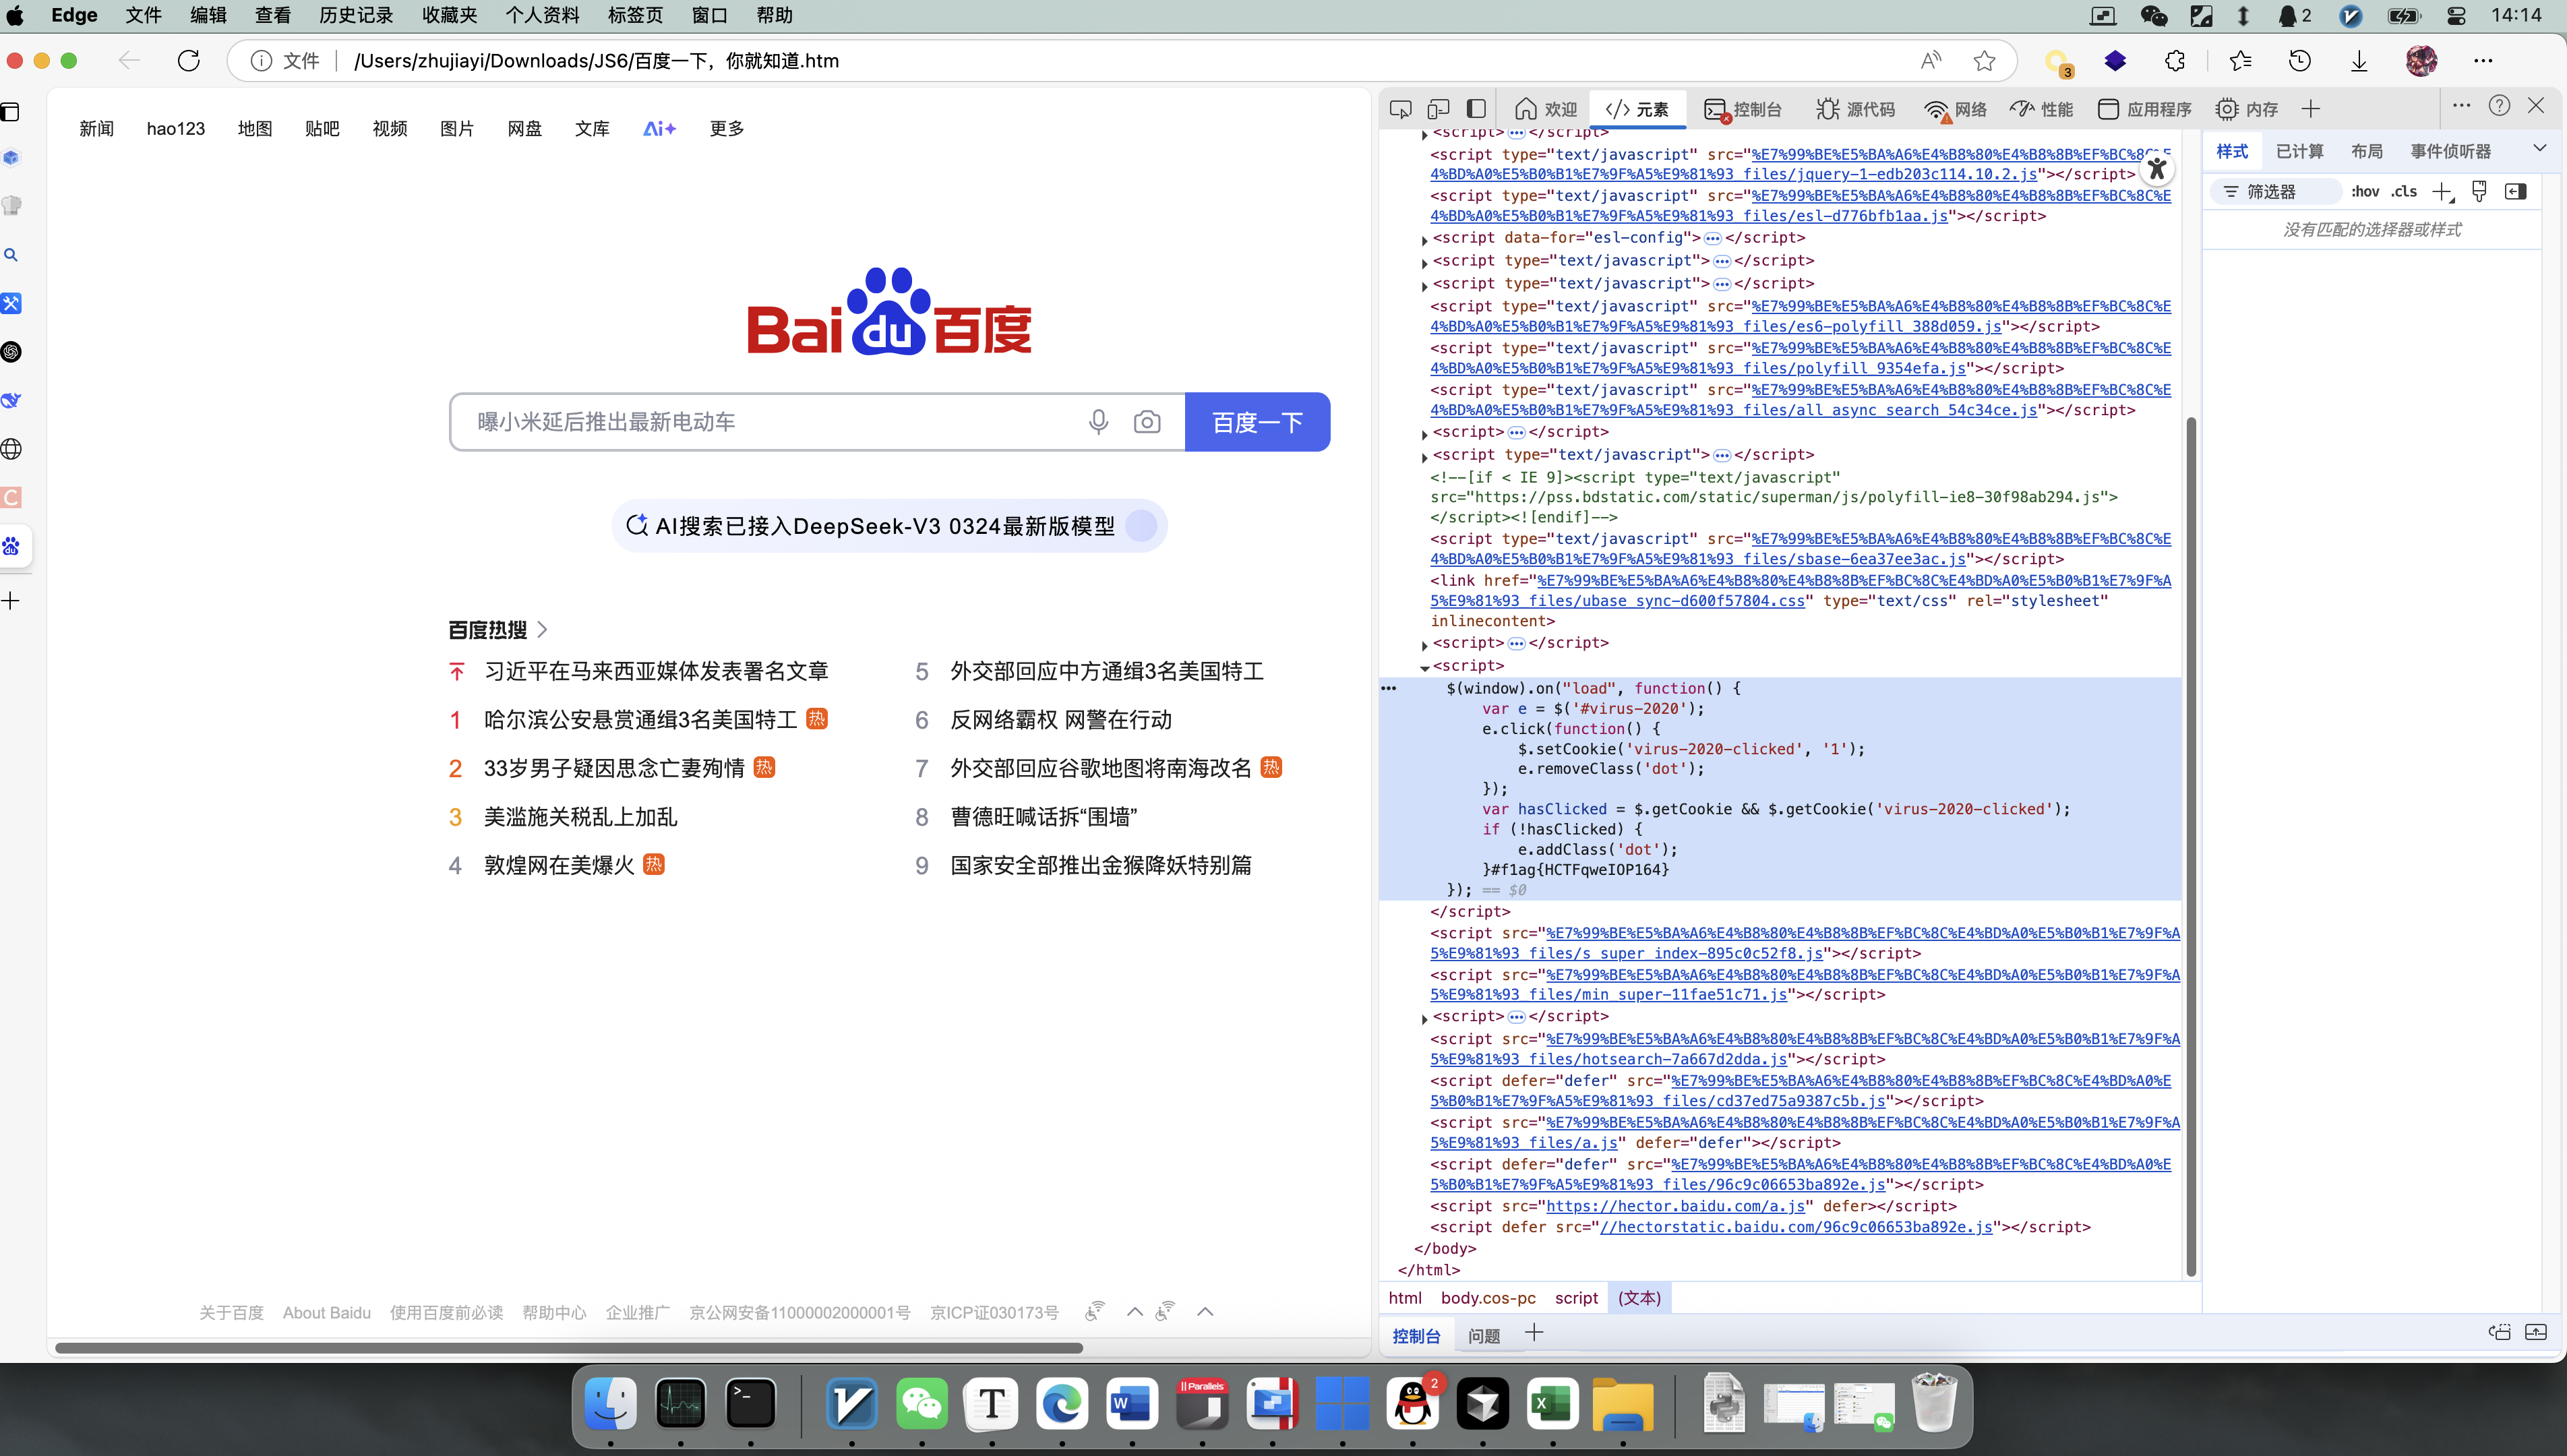The width and height of the screenshot is (2567, 1456).
Task: Open the 源代码 tab
Action: [1856, 109]
